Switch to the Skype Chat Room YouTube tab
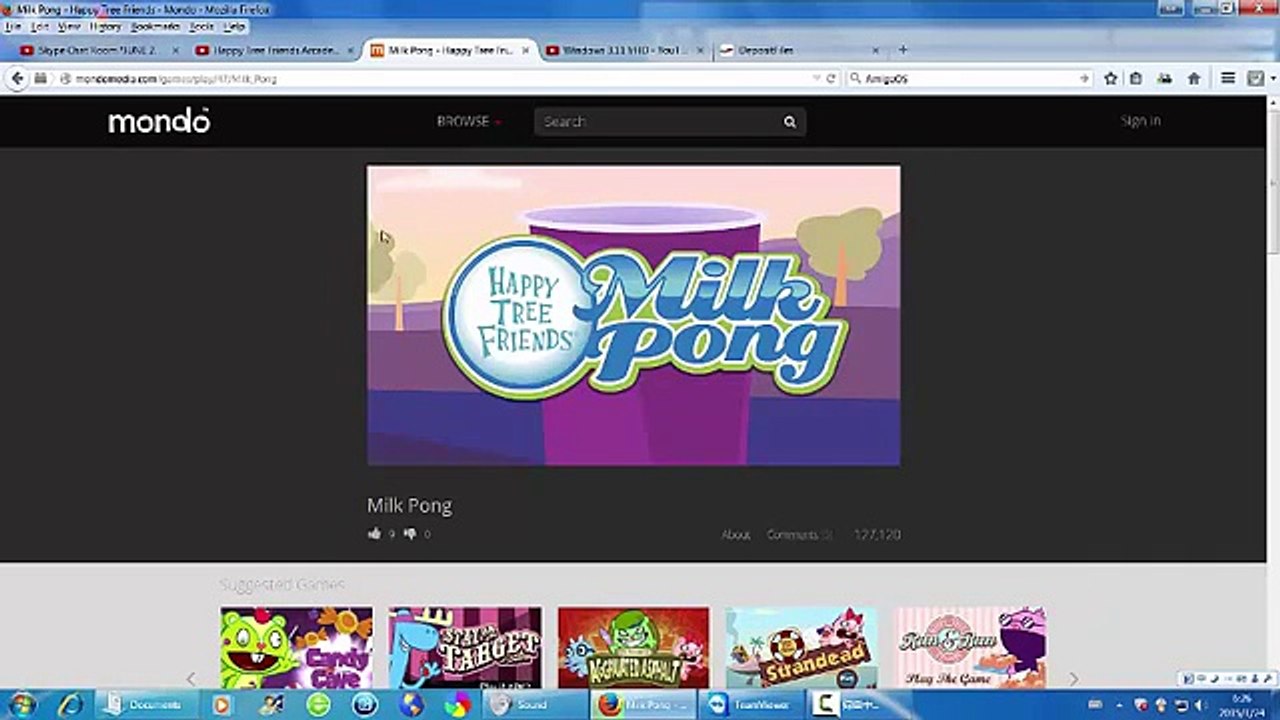This screenshot has height=720, width=1280. [98, 50]
